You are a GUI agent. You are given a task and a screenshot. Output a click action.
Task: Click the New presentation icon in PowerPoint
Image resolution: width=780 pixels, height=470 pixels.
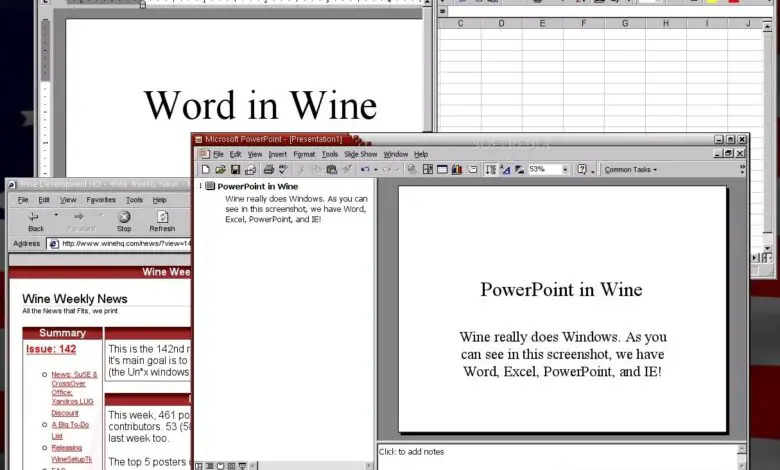tap(205, 170)
